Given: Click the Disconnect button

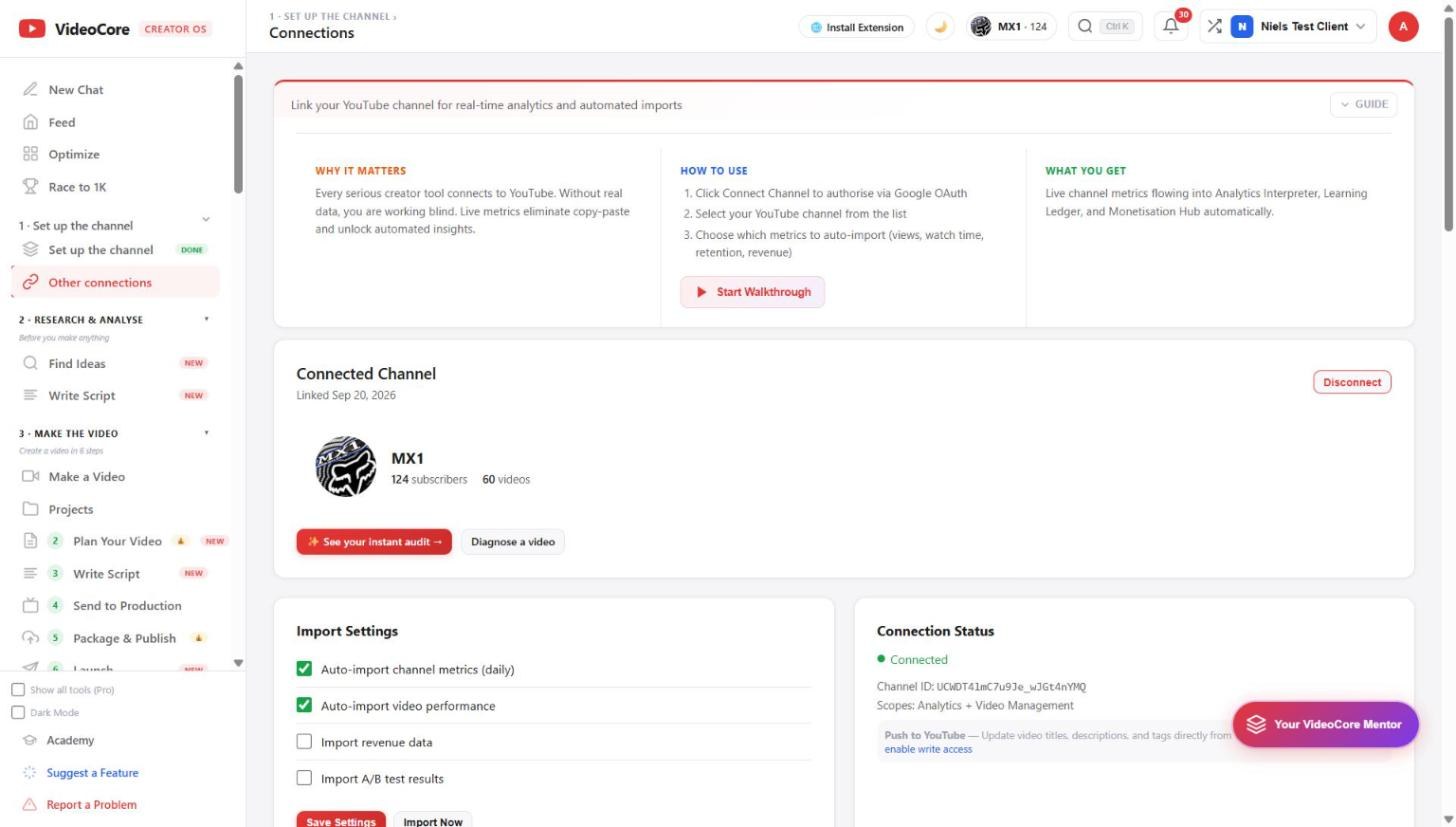Looking at the screenshot, I should point(1352,382).
